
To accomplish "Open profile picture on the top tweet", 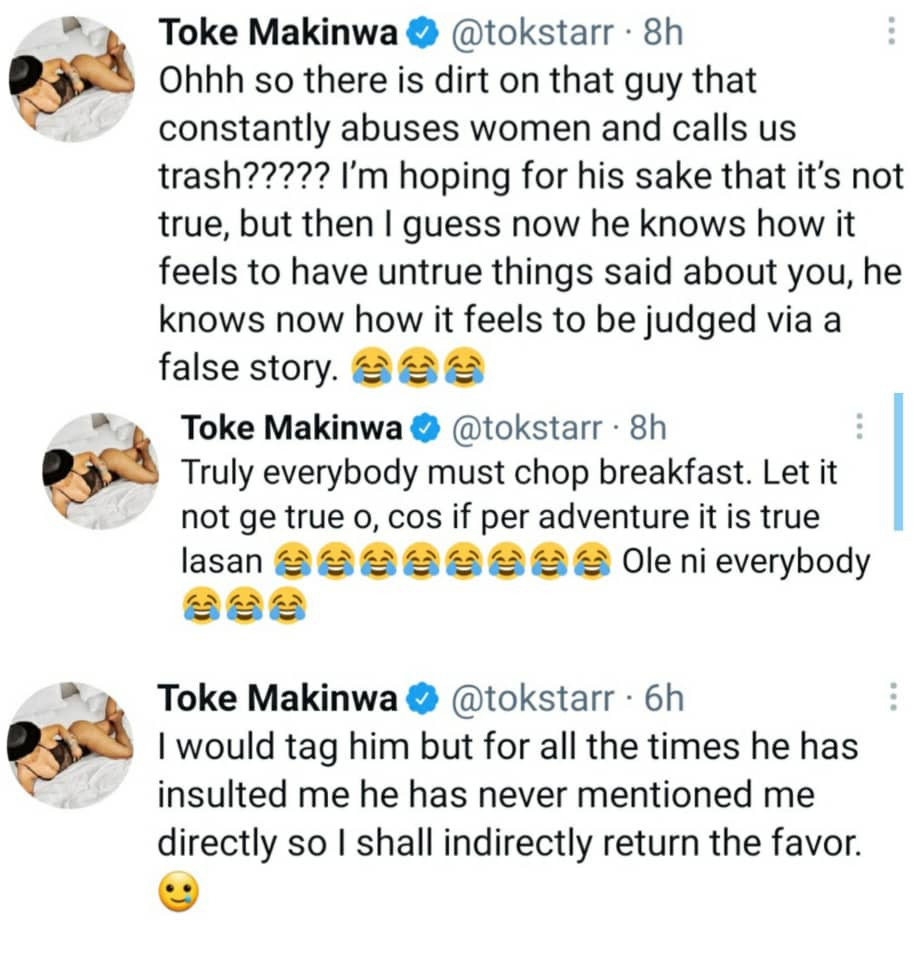I will tap(73, 78).
